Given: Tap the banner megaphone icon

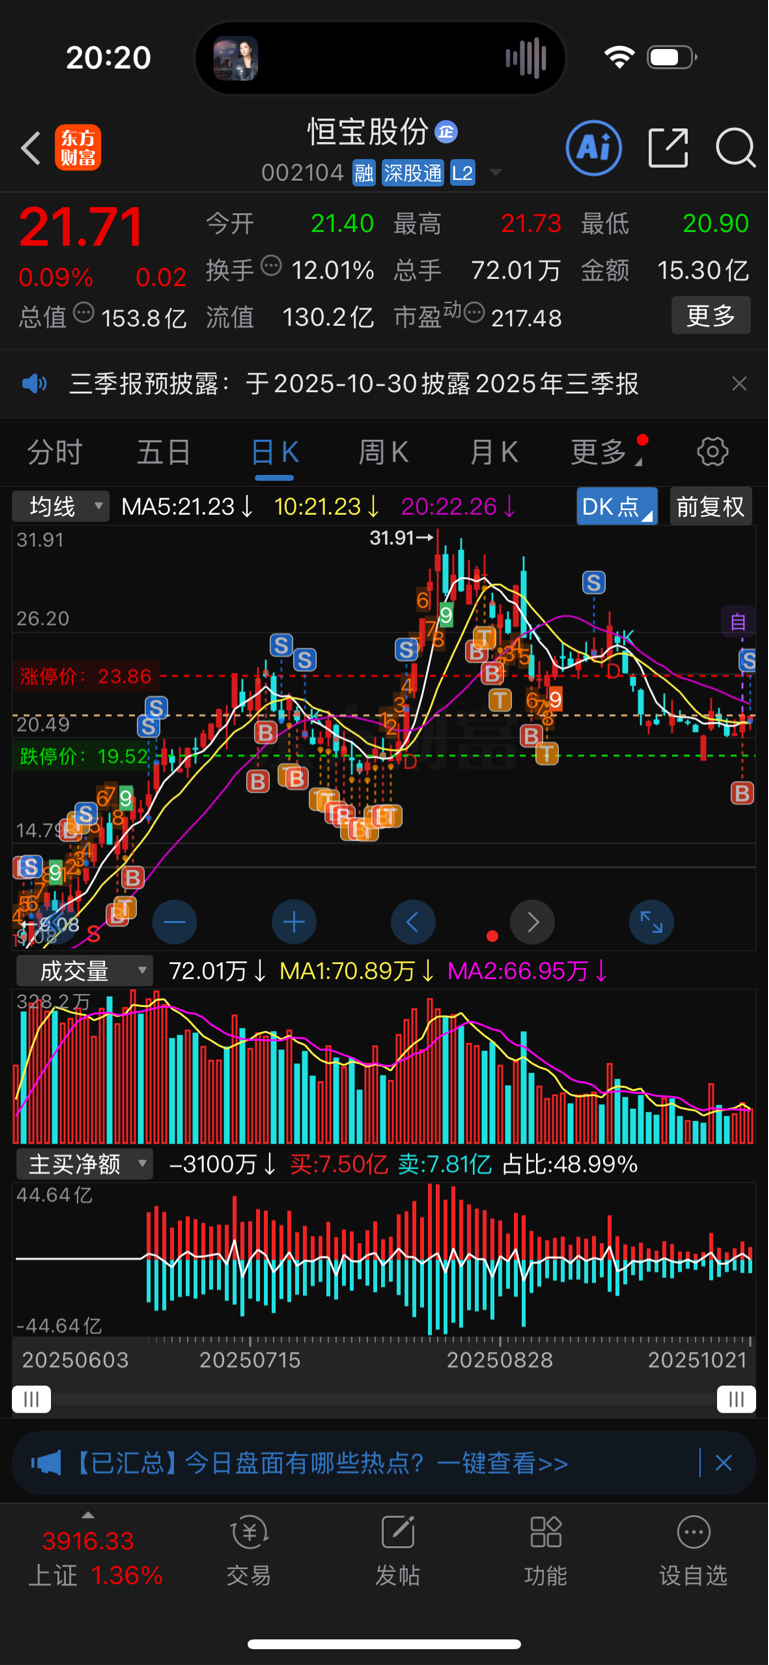Looking at the screenshot, I should tap(46, 1464).
